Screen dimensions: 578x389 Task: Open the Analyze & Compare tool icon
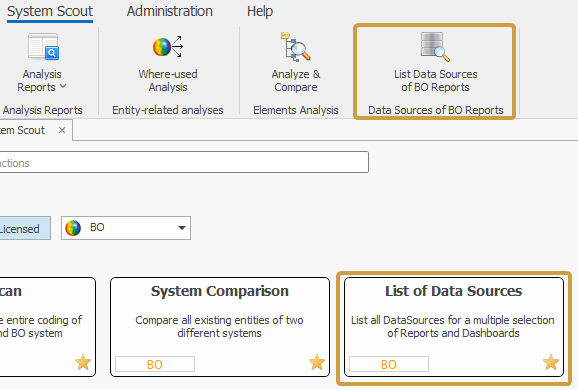pos(296,46)
